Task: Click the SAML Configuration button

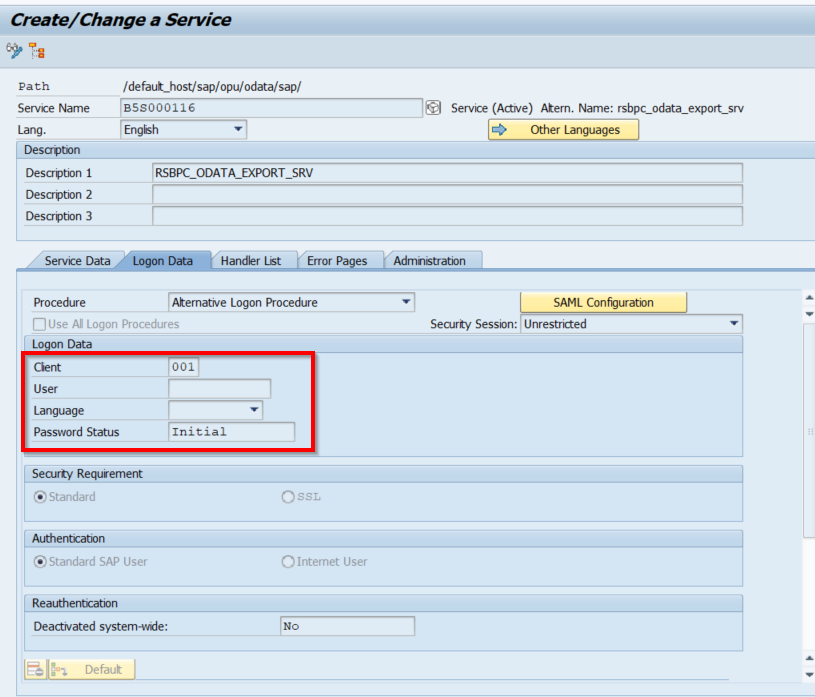Action: (603, 302)
